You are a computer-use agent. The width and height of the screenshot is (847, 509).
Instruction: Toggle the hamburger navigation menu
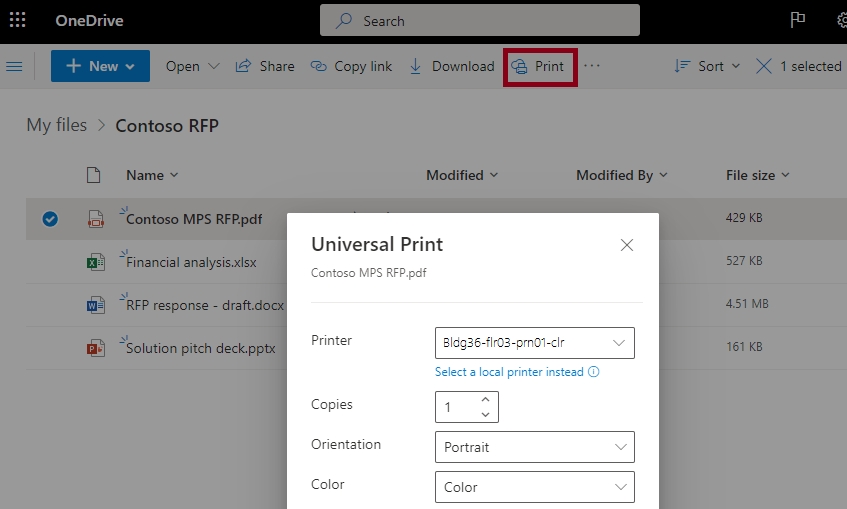click(14, 66)
